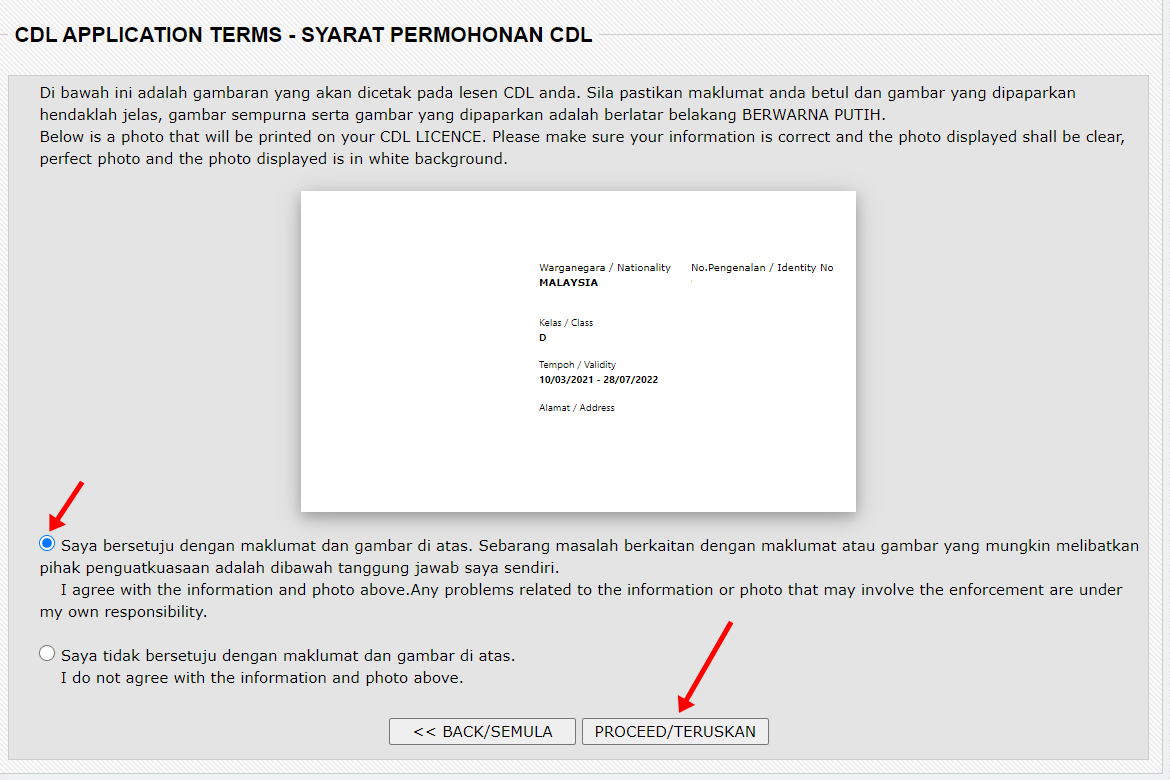Click the 'Alamat / Address' label
This screenshot has width=1170, height=780.
pyautogui.click(x=576, y=408)
